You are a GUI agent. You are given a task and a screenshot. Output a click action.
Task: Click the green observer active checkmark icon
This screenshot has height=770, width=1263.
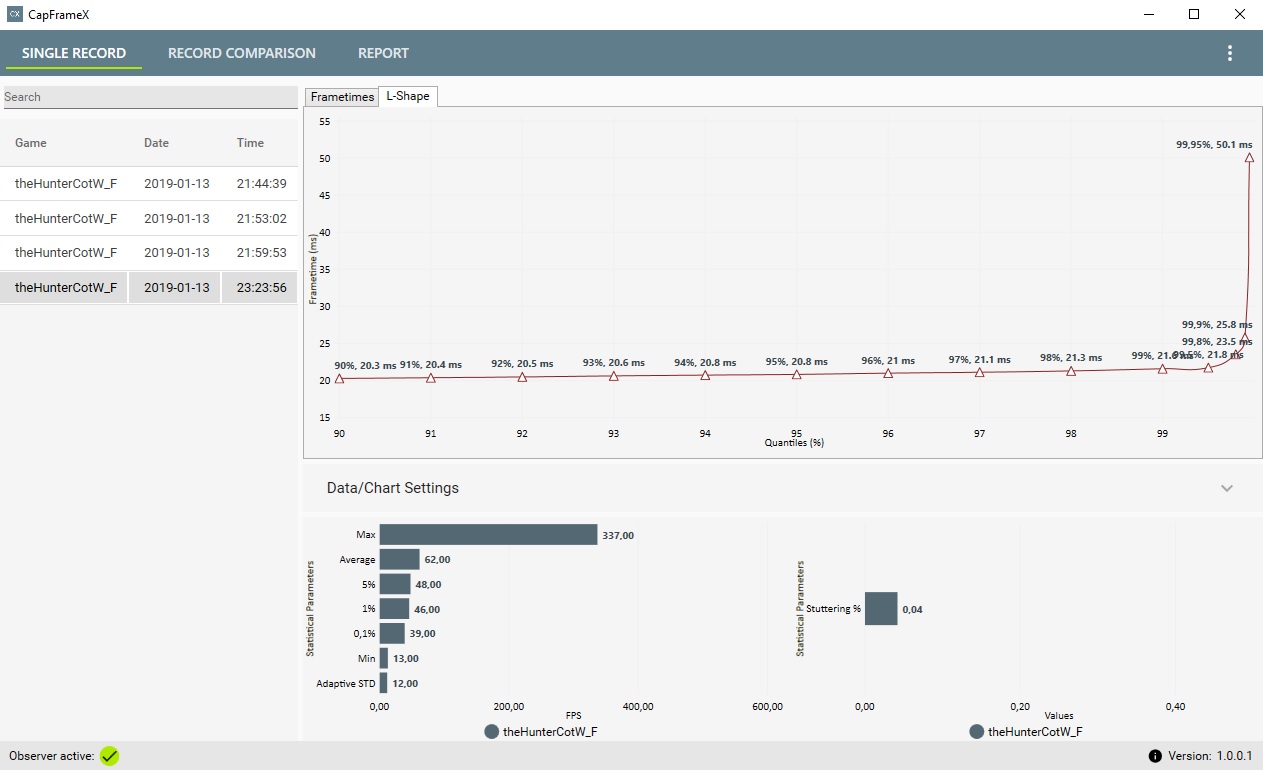point(110,756)
